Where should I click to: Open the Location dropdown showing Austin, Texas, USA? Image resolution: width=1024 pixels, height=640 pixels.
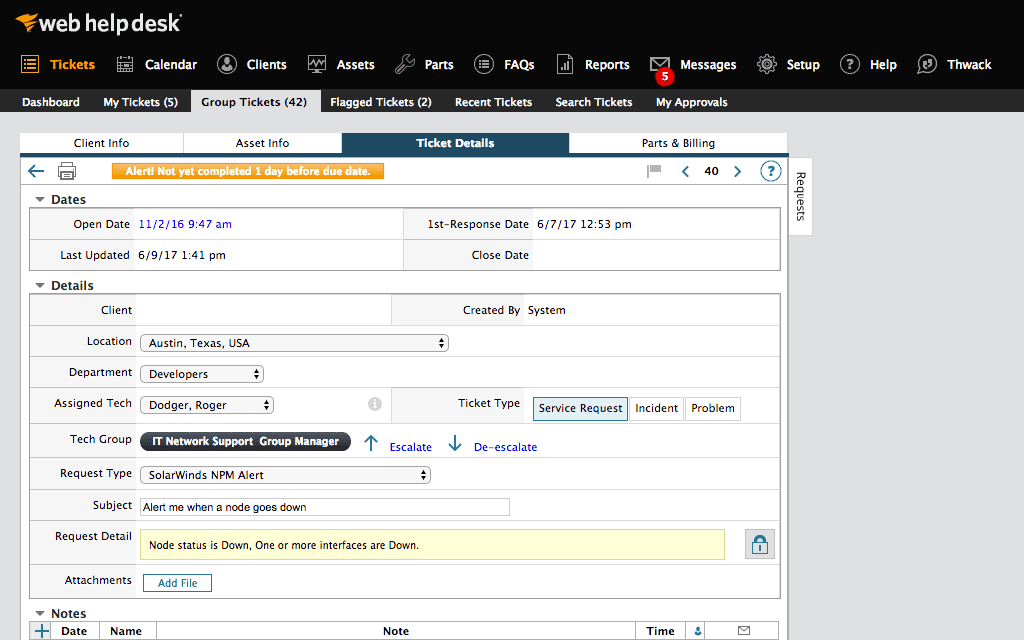coord(295,343)
